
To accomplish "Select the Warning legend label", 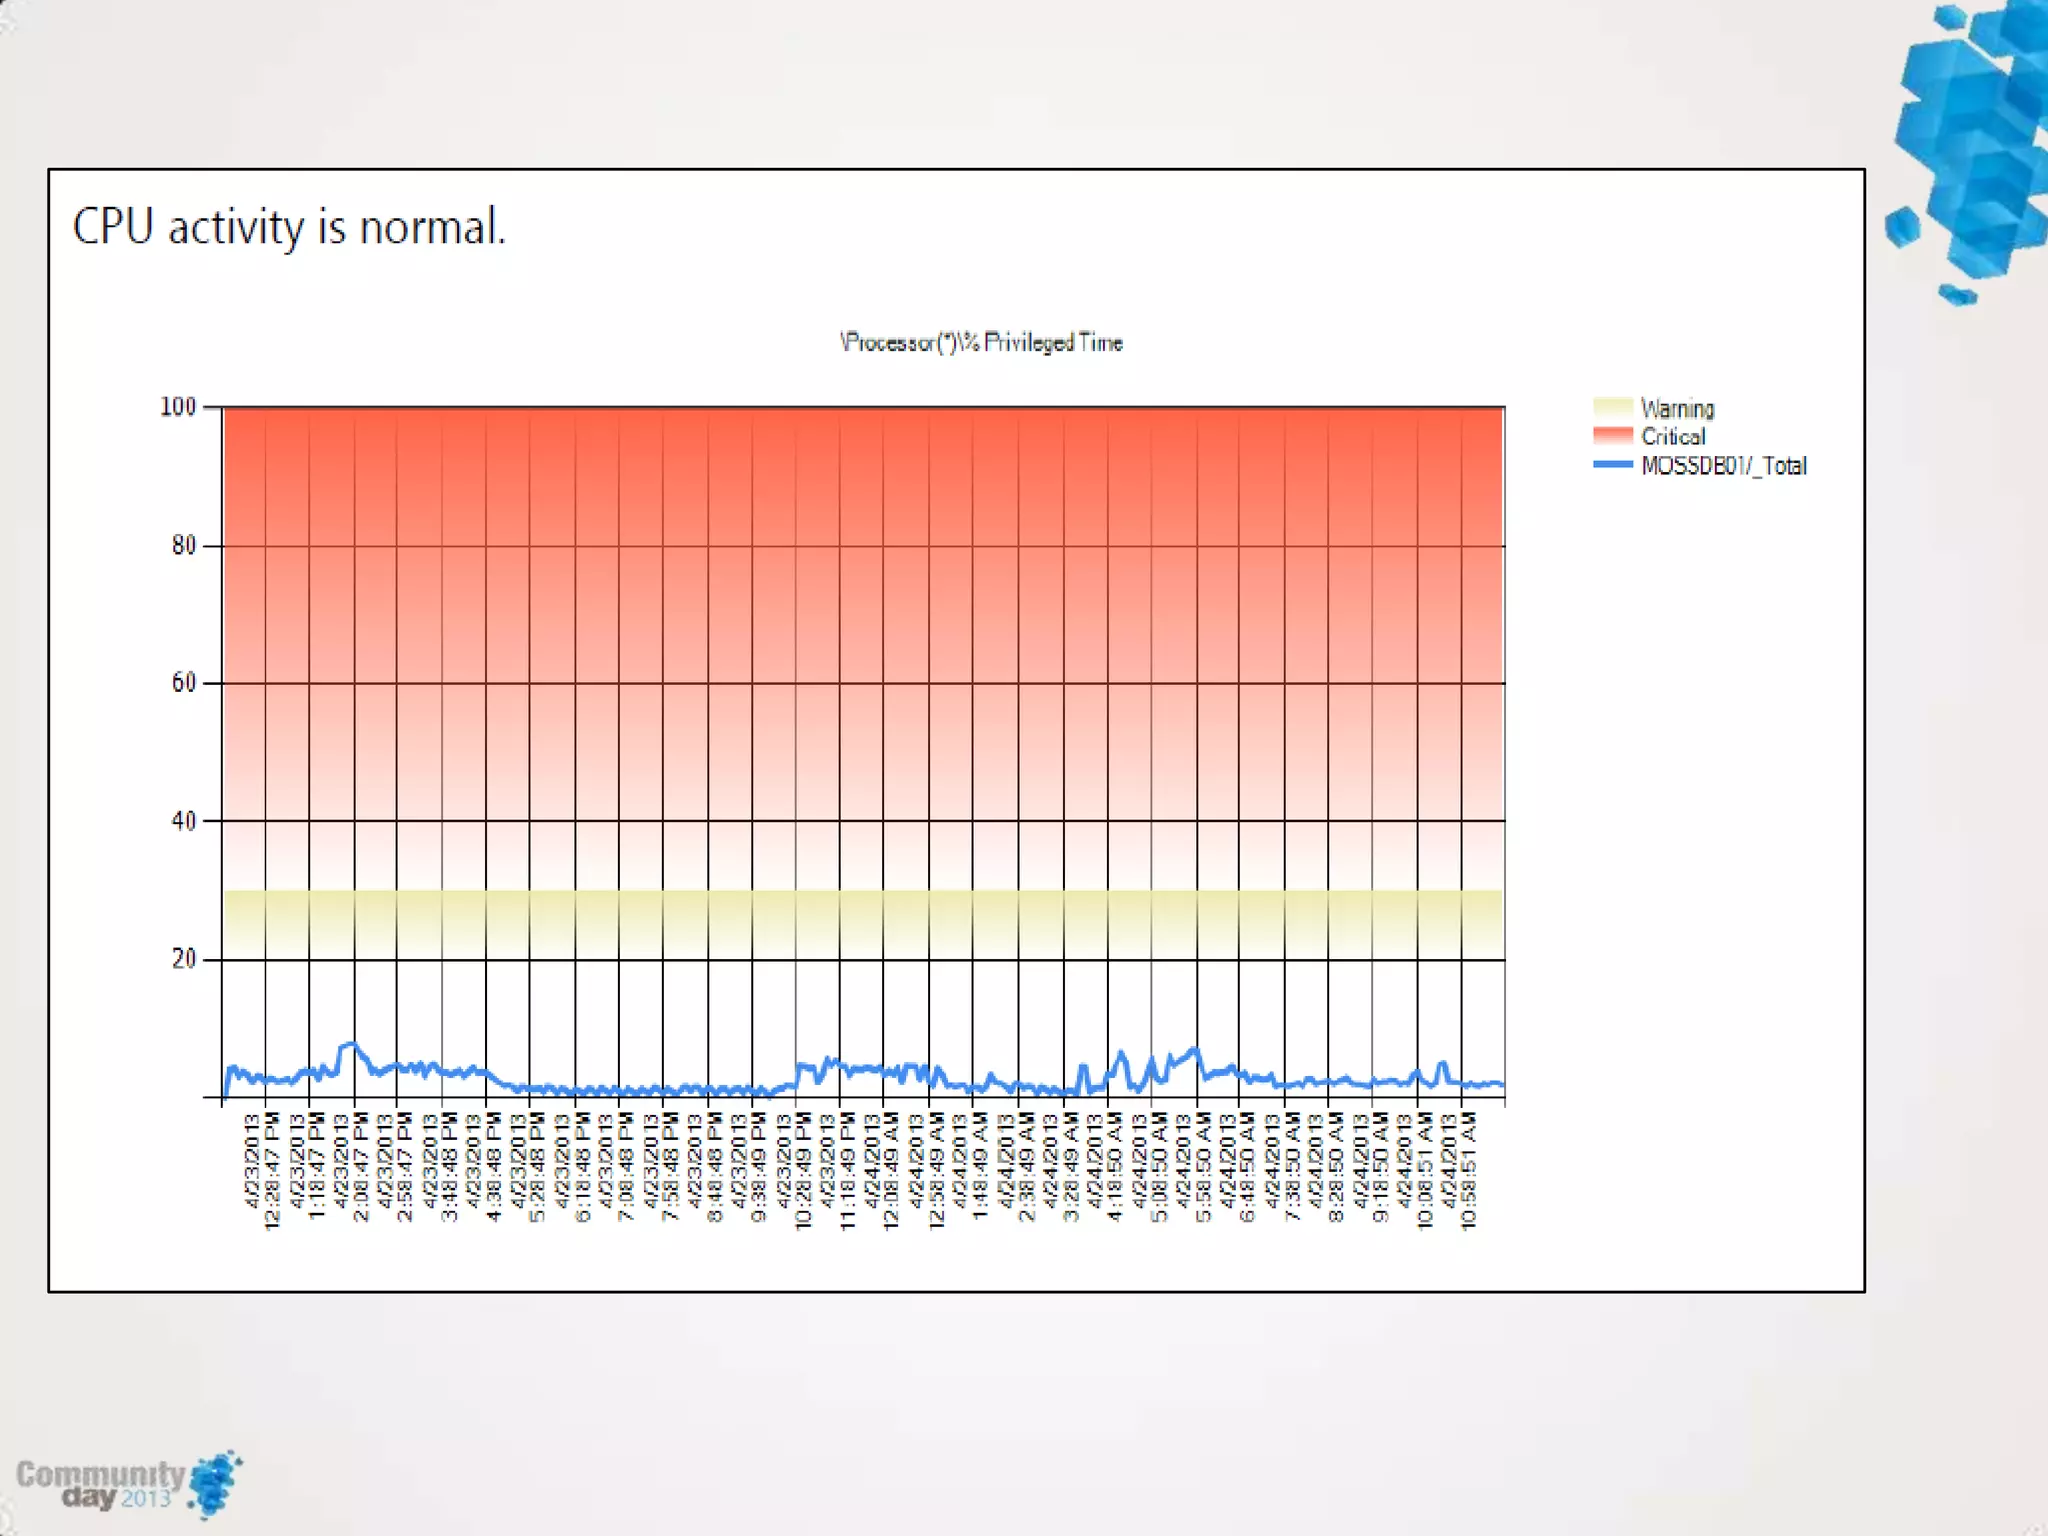I will coord(1677,408).
